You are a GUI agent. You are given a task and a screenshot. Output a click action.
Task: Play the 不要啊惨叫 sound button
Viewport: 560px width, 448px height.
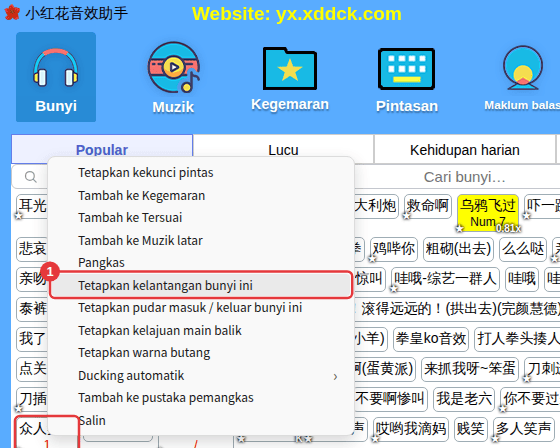(391, 399)
